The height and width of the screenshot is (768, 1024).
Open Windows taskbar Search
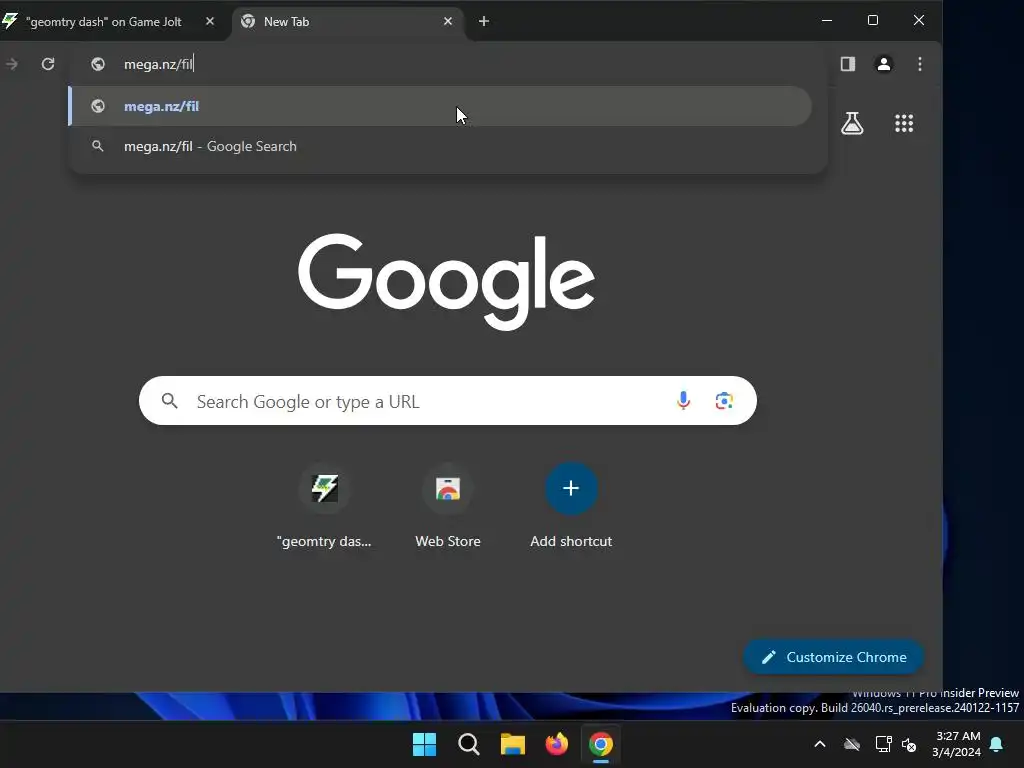pos(468,744)
